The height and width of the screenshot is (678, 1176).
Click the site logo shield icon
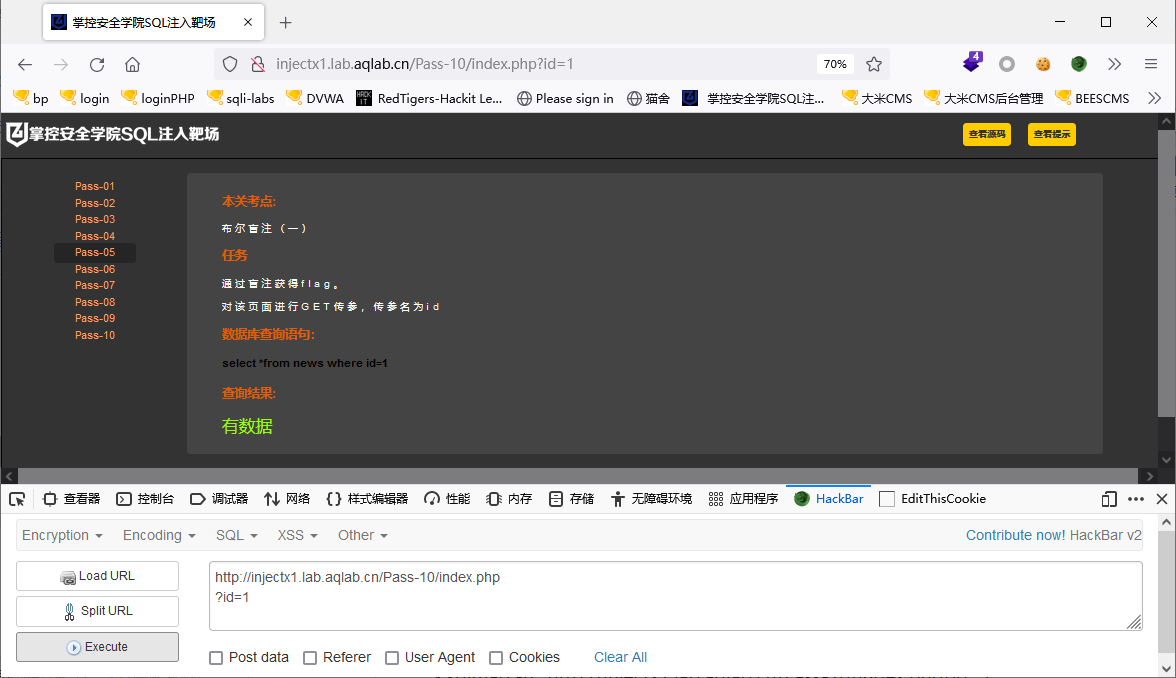point(16,134)
